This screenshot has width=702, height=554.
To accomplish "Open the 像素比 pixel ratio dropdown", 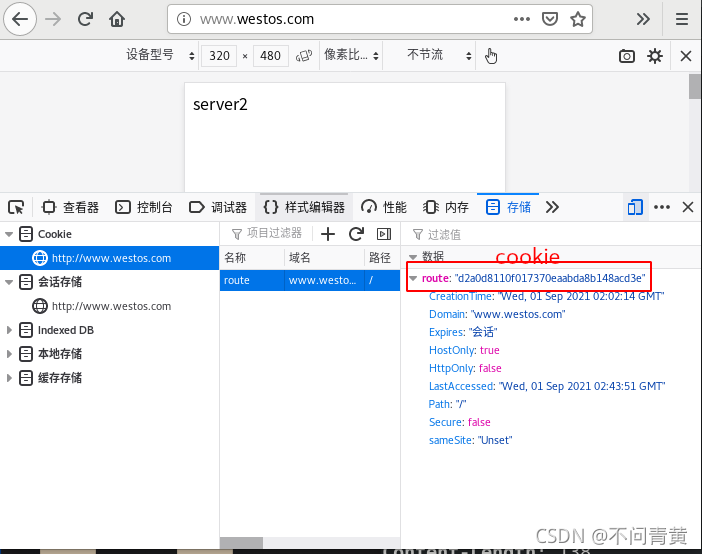I will tap(351, 56).
